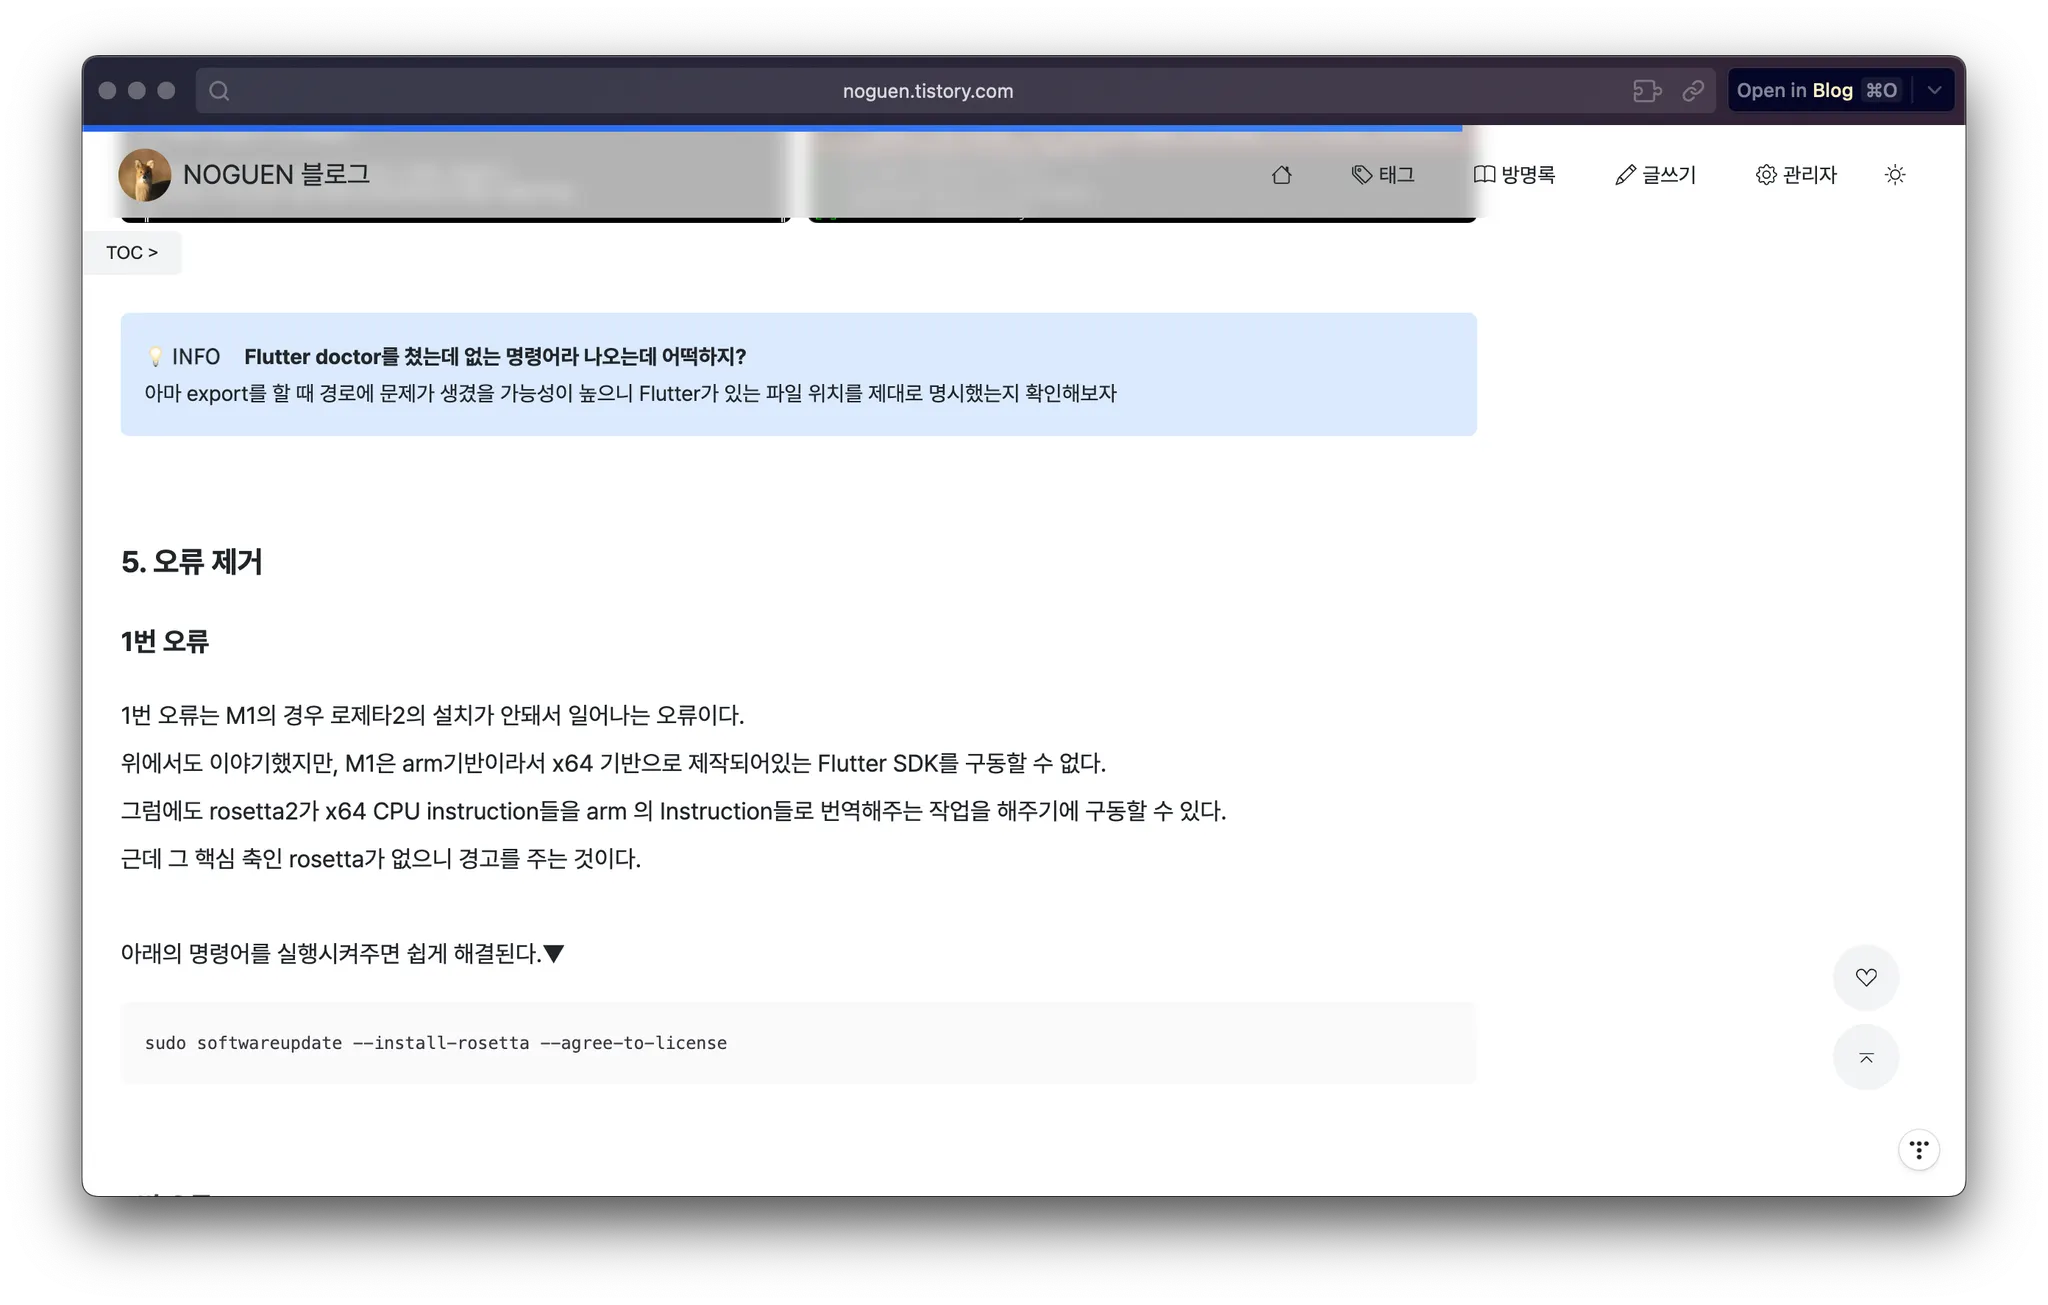
Task: Click the sudo softwareupdate code block
Action: click(797, 1043)
